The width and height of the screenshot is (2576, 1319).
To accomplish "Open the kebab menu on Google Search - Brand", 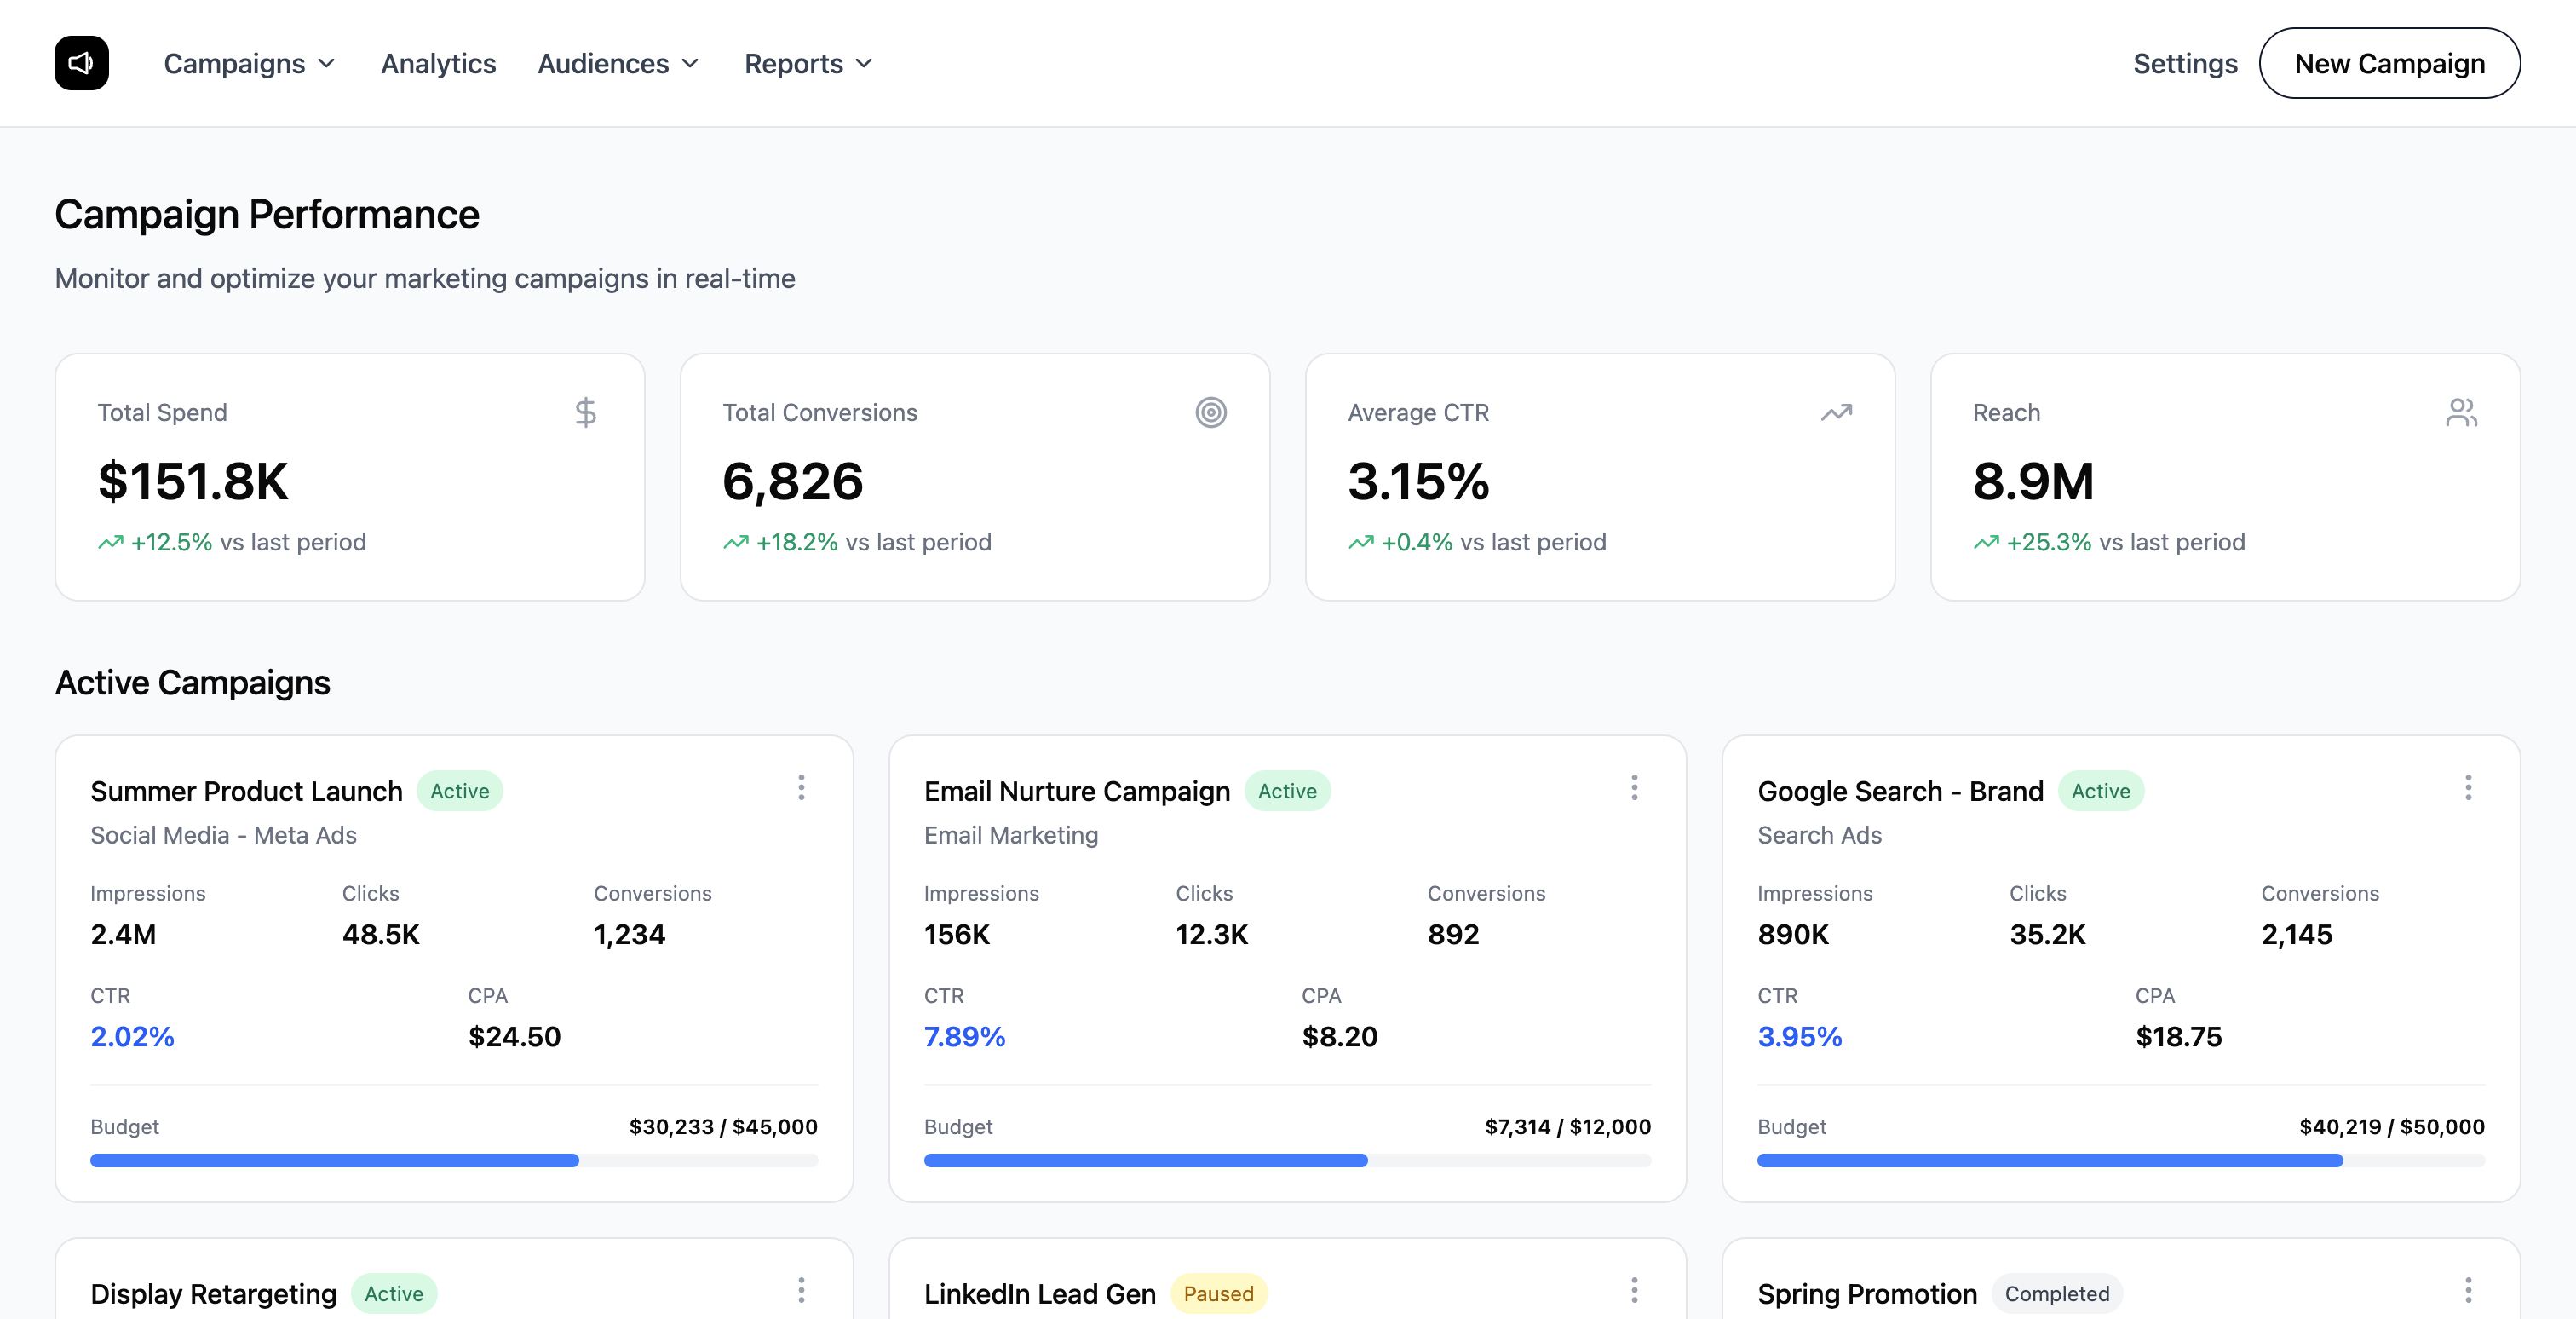I will point(2469,788).
